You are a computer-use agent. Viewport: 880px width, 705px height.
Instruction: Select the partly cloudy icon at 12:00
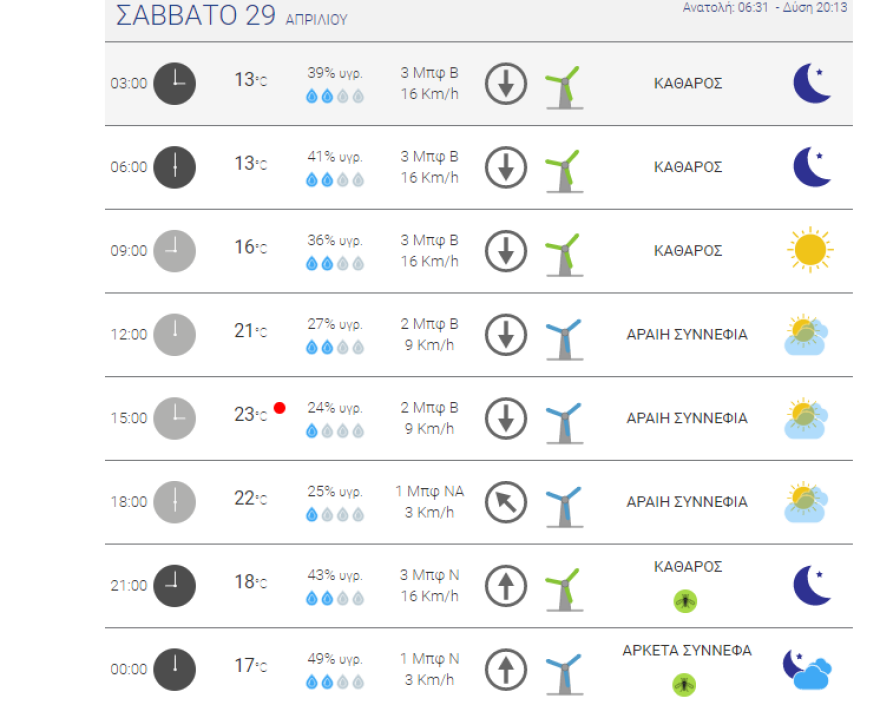[805, 335]
